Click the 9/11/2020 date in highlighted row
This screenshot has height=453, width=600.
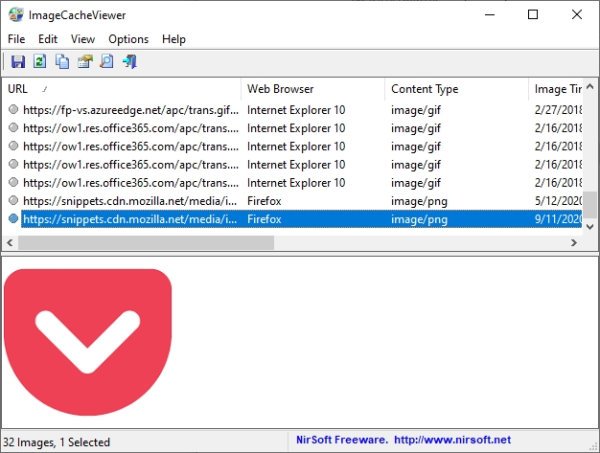pyautogui.click(x=558, y=219)
